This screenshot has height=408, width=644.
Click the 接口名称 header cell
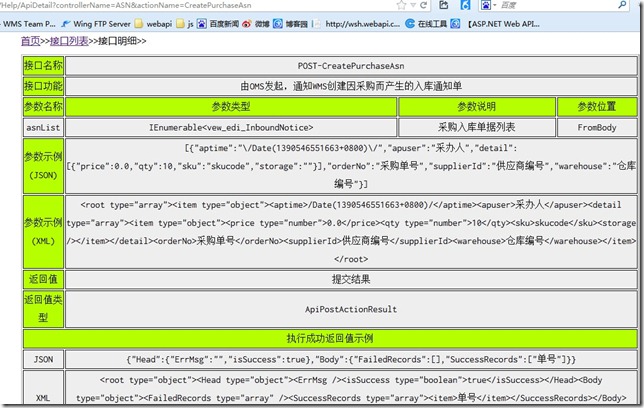pyautogui.click(x=43, y=66)
